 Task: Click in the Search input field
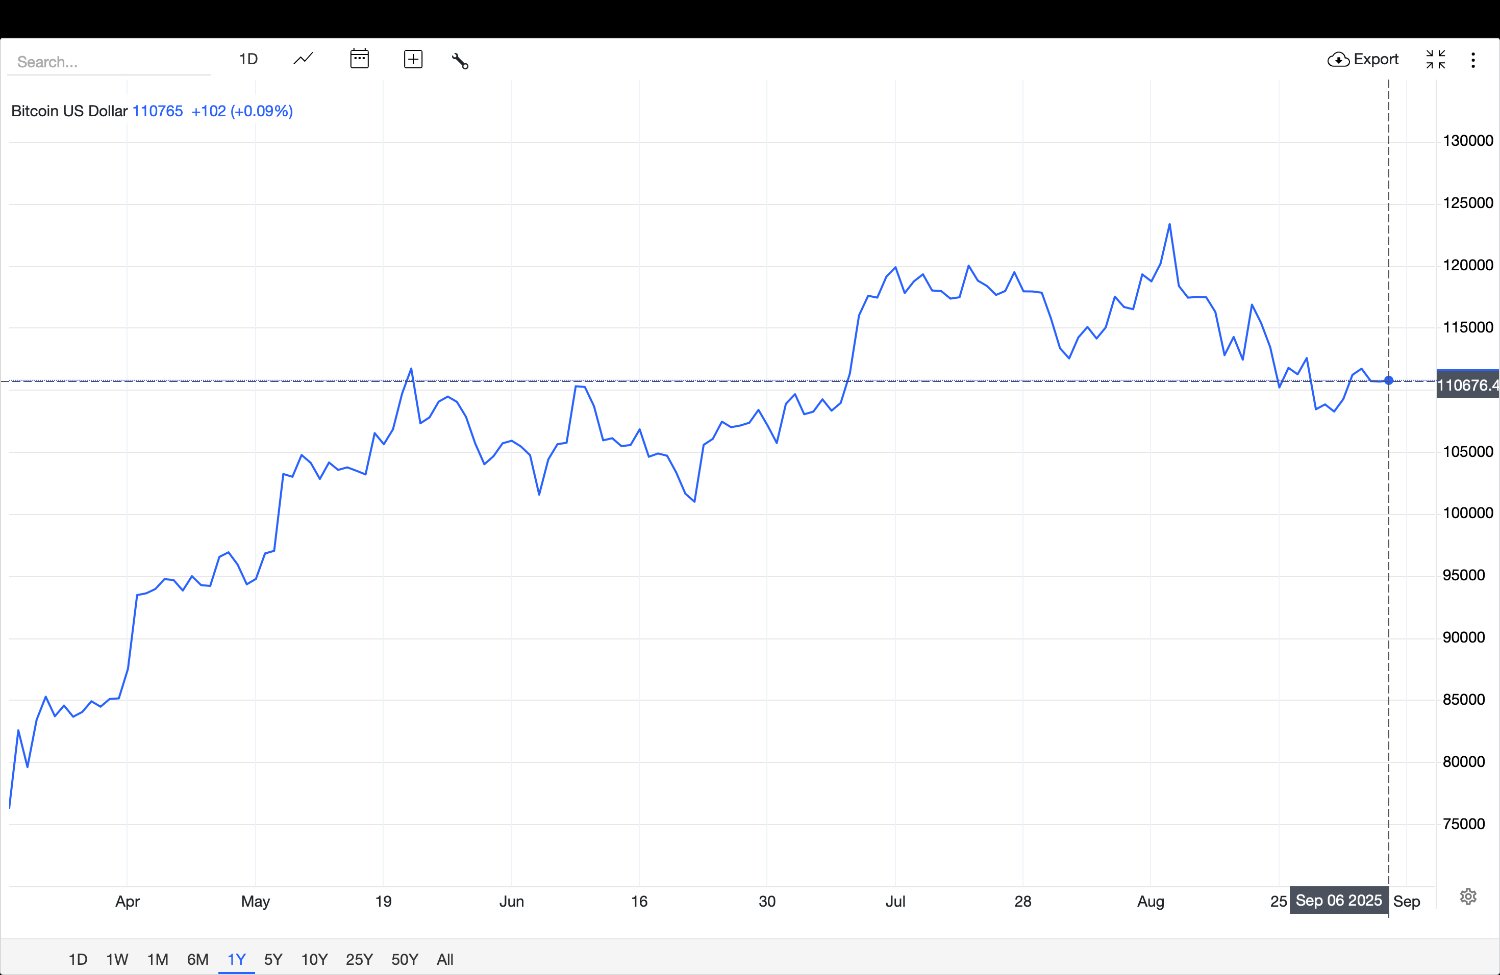[x=108, y=62]
